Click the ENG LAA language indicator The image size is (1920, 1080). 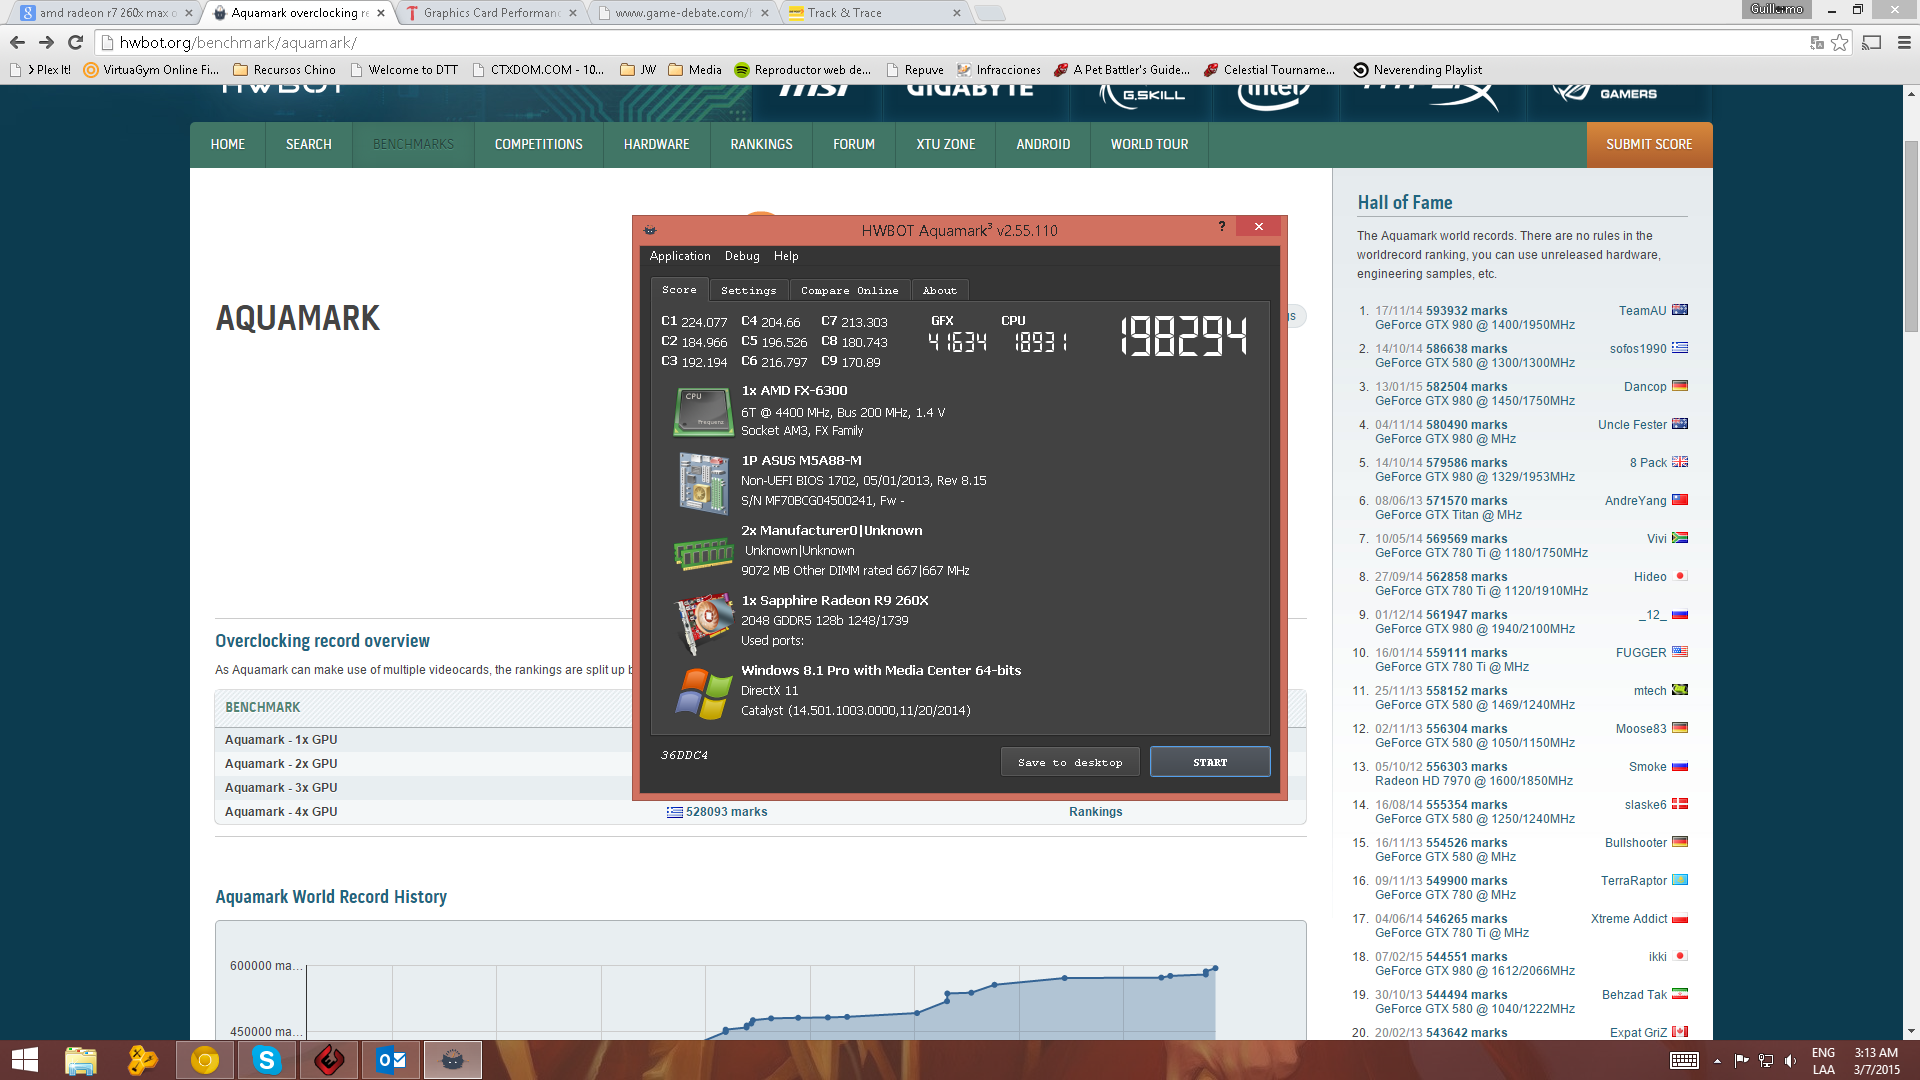[x=1823, y=1060]
